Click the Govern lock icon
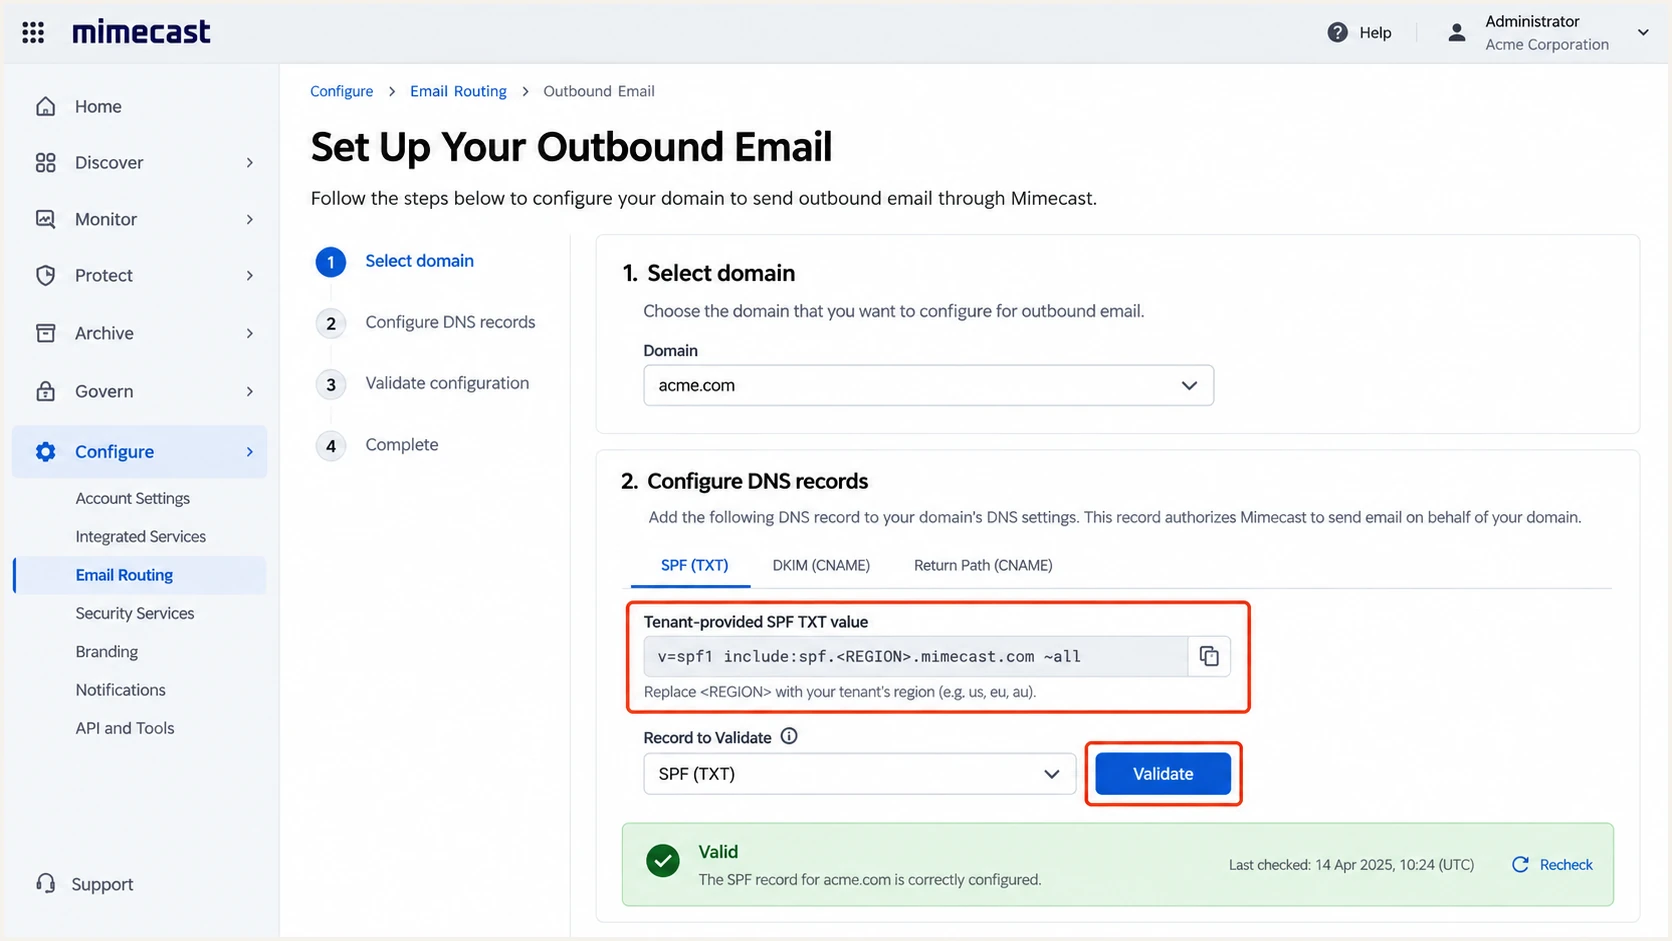Screen dimensions: 1672x941 coord(46,391)
